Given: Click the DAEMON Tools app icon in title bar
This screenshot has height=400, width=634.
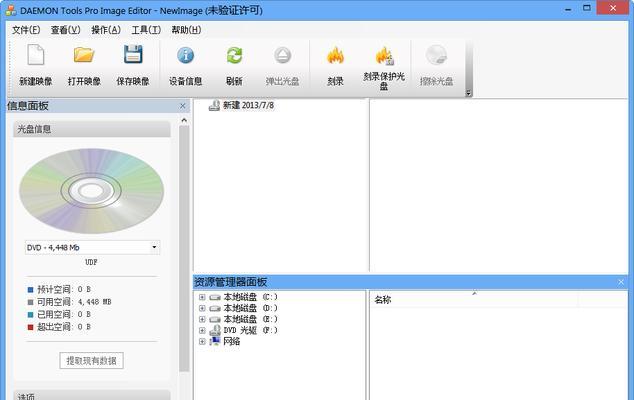Looking at the screenshot, I should tap(11, 10).
